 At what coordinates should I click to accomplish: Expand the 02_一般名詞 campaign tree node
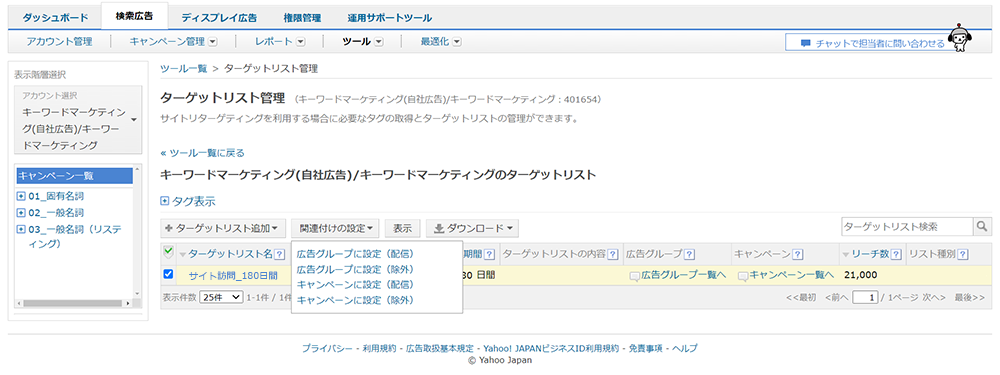click(x=21, y=212)
